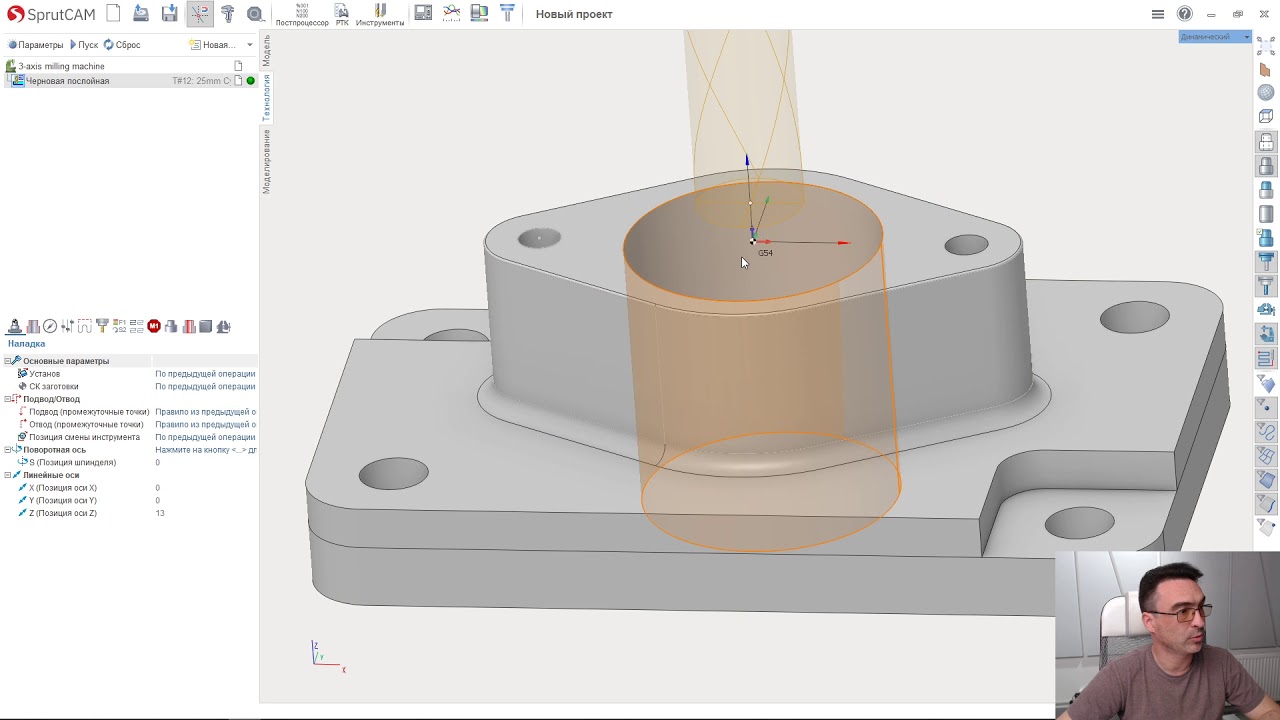Open the compass-style parameters tab icon
1280x720 pixels.
coord(50,326)
